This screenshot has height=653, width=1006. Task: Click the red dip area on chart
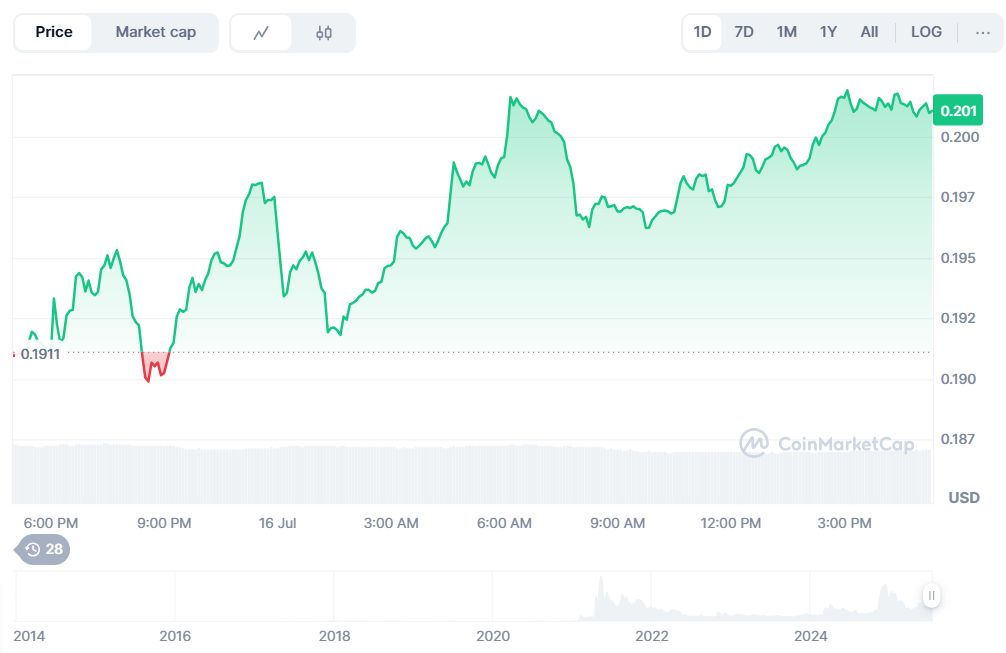(155, 365)
